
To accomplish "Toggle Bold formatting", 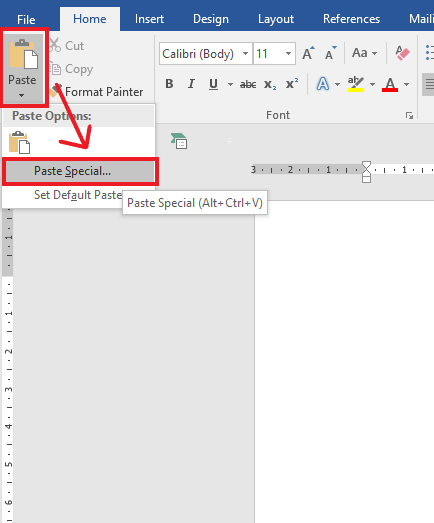I will coord(169,84).
